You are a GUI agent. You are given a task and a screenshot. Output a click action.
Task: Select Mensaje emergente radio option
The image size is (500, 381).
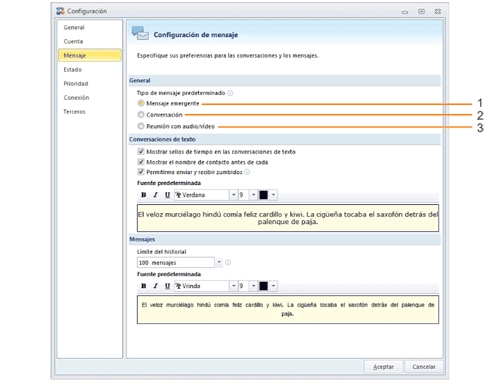point(141,103)
